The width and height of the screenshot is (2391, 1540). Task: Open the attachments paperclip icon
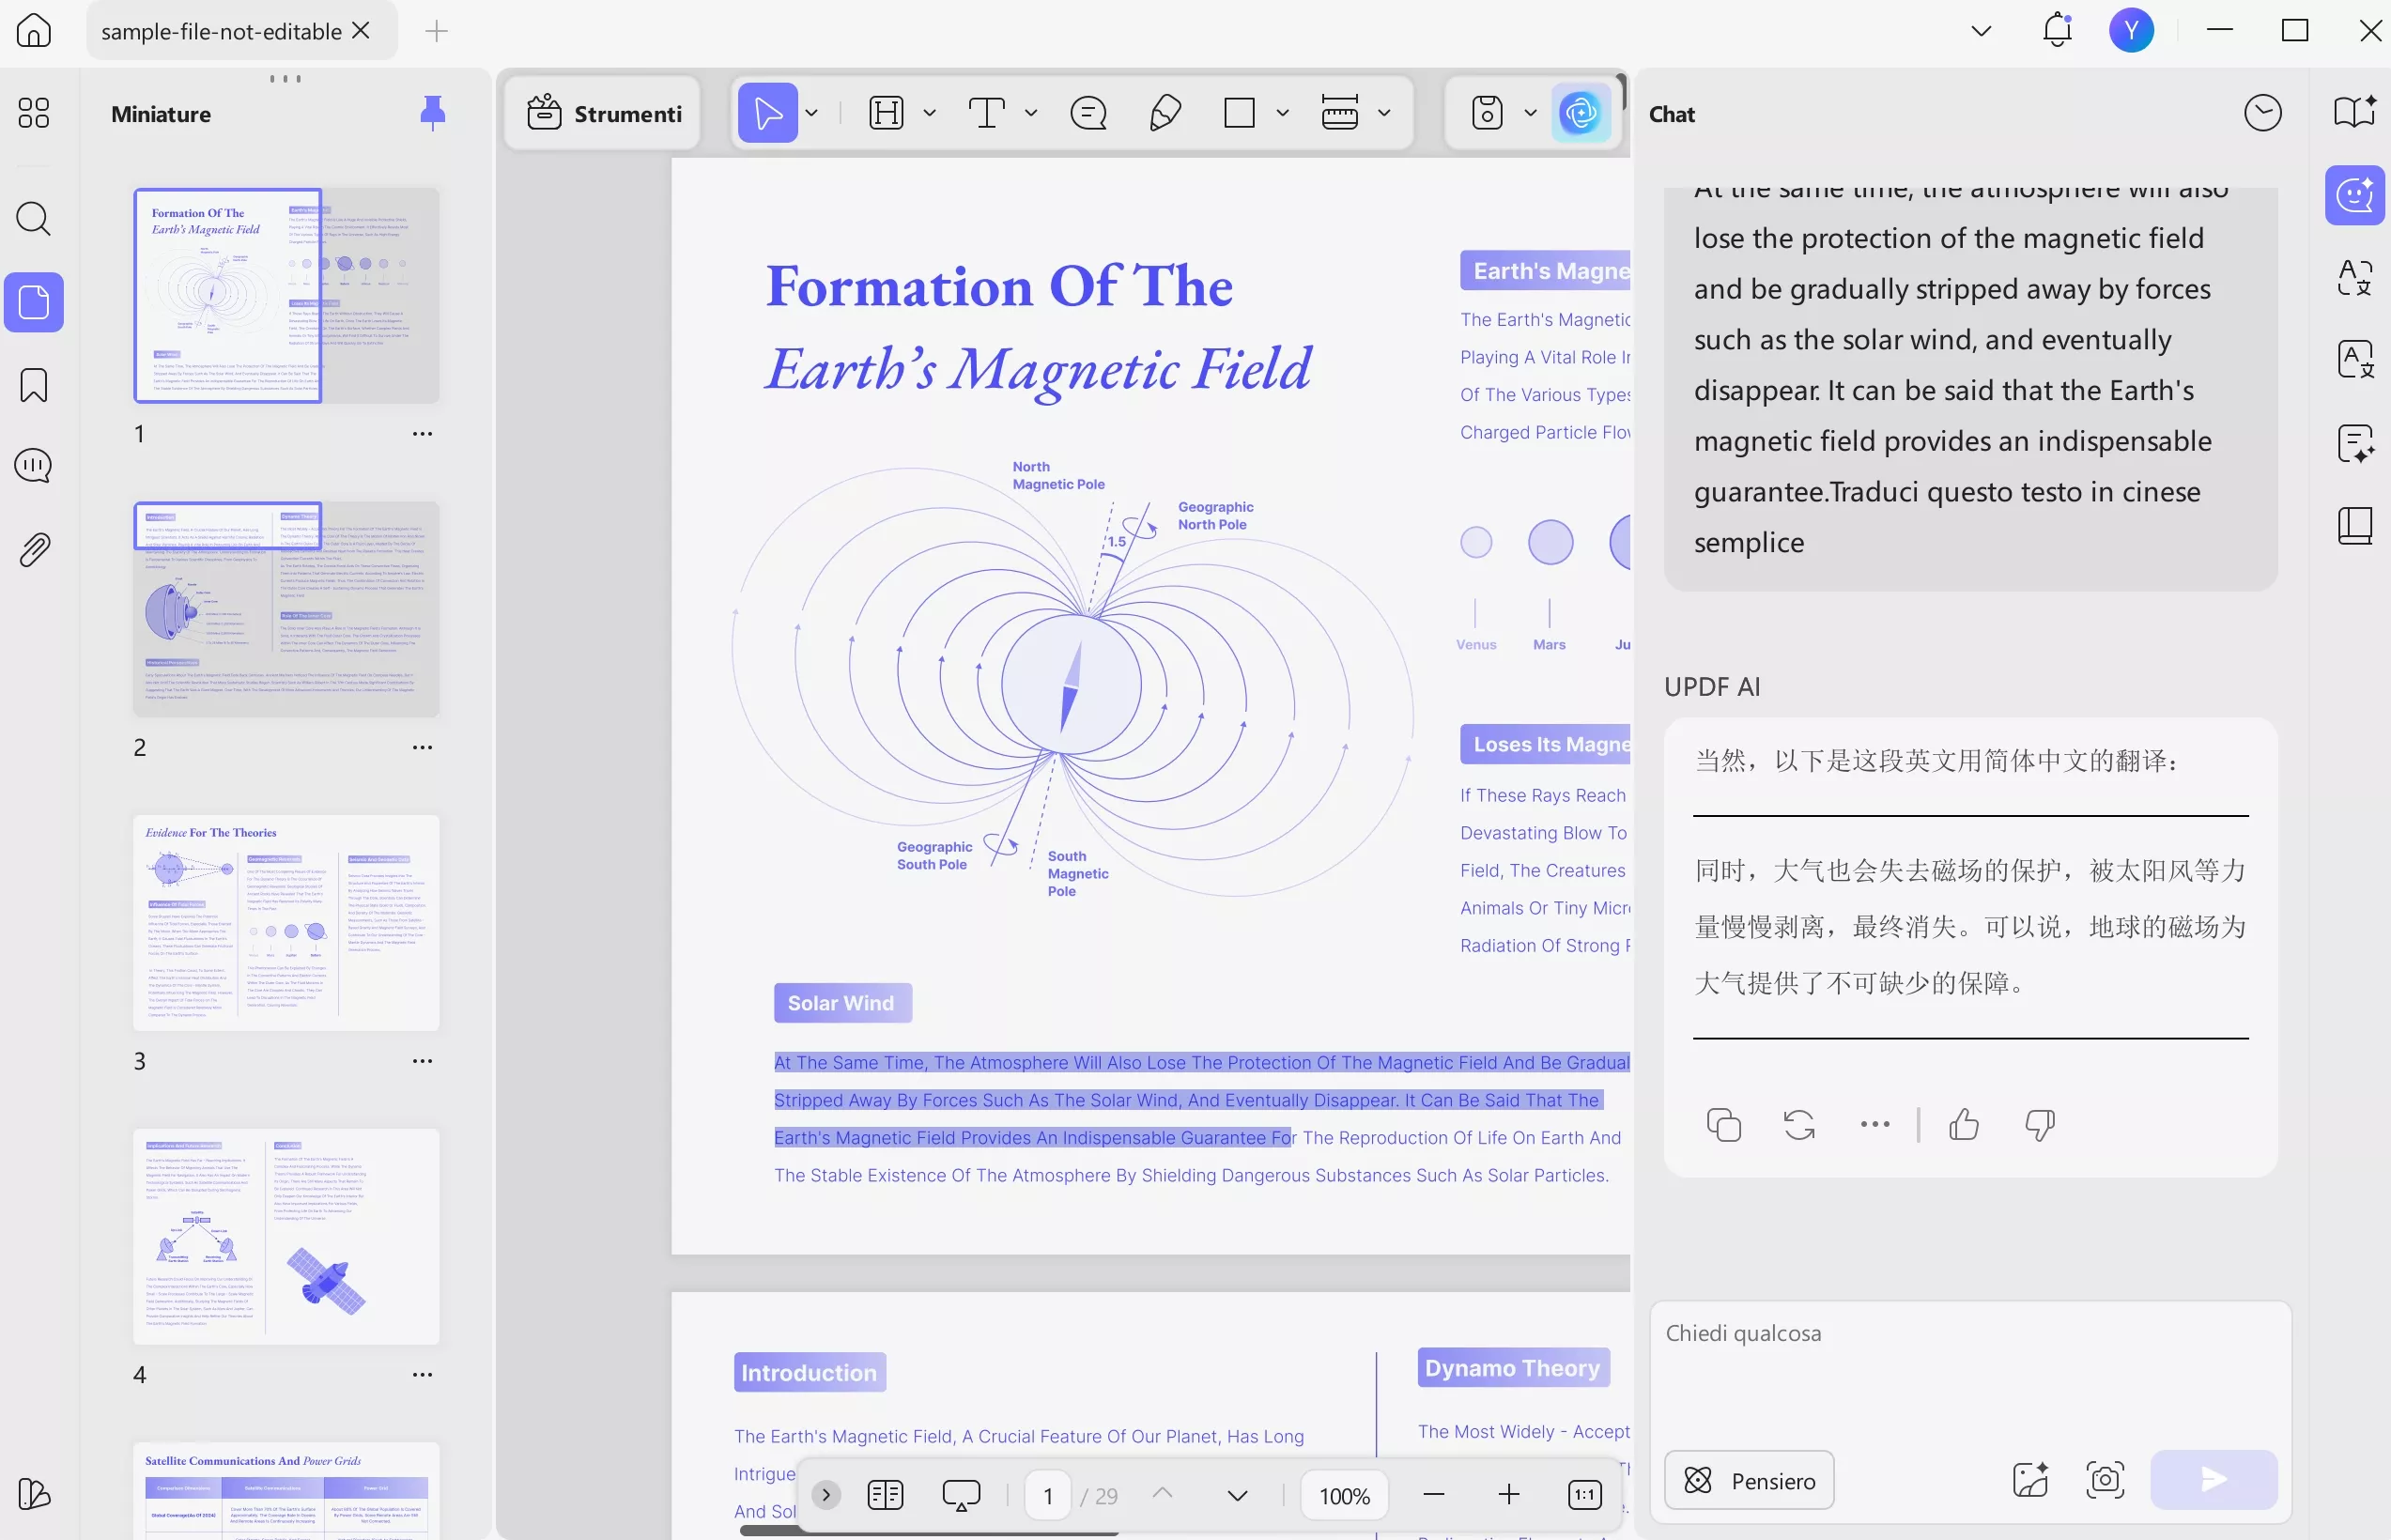[34, 549]
